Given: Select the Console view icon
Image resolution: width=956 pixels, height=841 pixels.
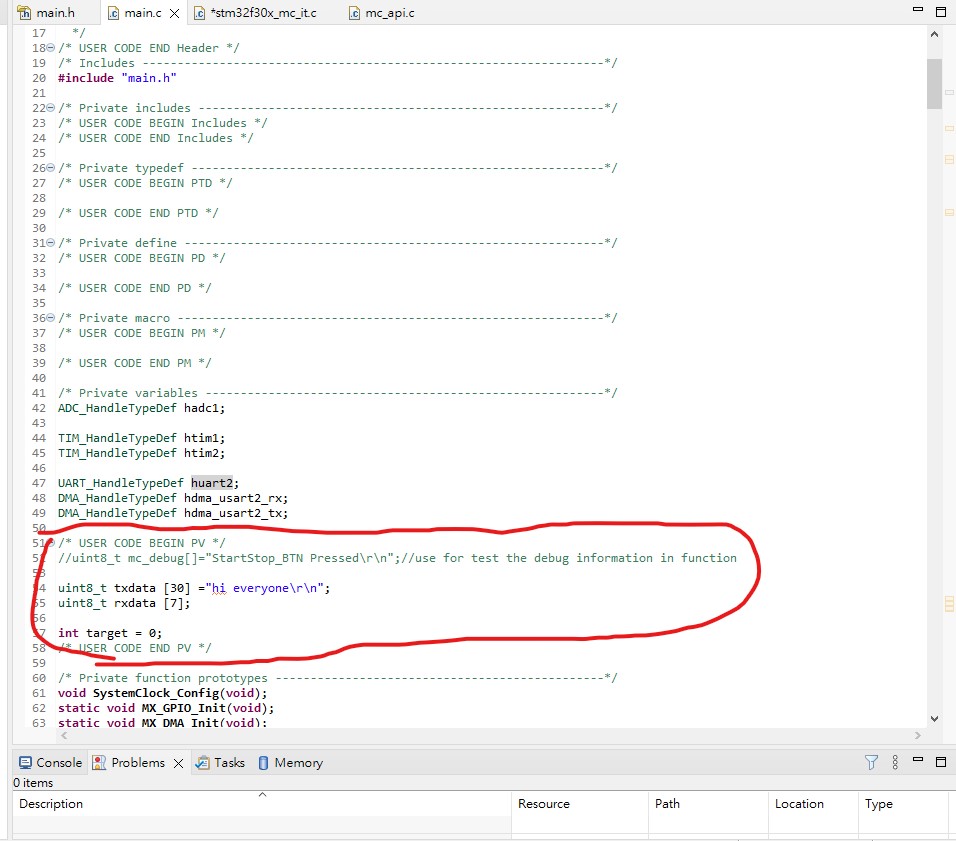Looking at the screenshot, I should [x=27, y=762].
